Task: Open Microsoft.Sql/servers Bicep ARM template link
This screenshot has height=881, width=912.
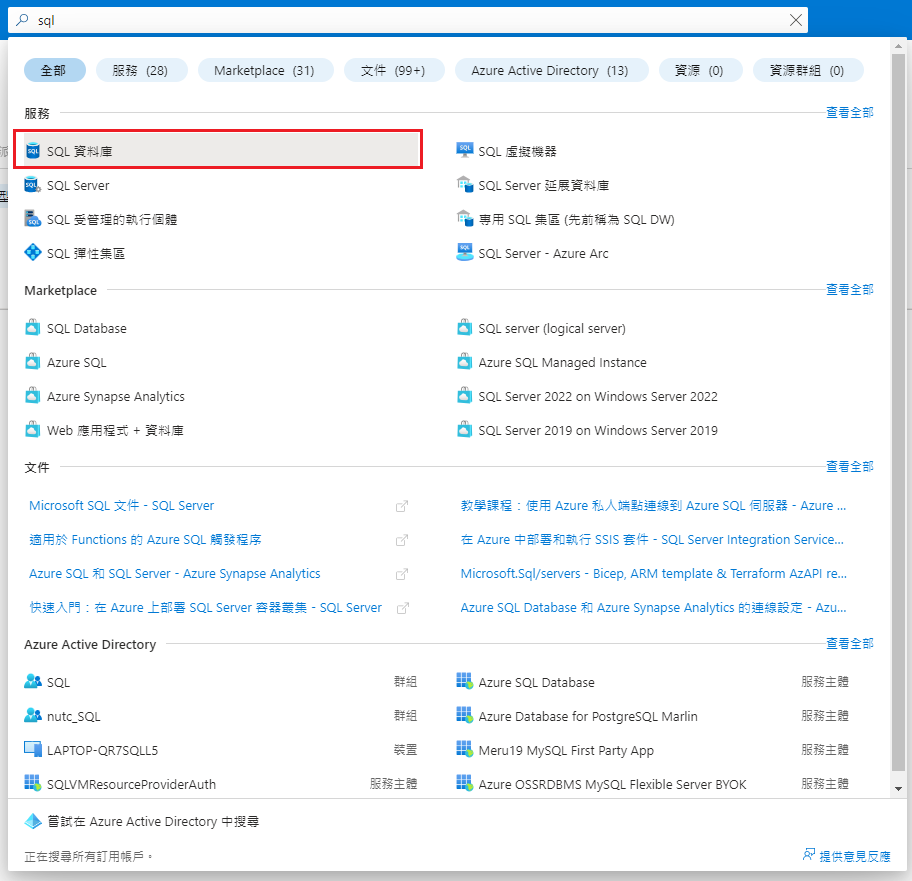Action: 654,573
